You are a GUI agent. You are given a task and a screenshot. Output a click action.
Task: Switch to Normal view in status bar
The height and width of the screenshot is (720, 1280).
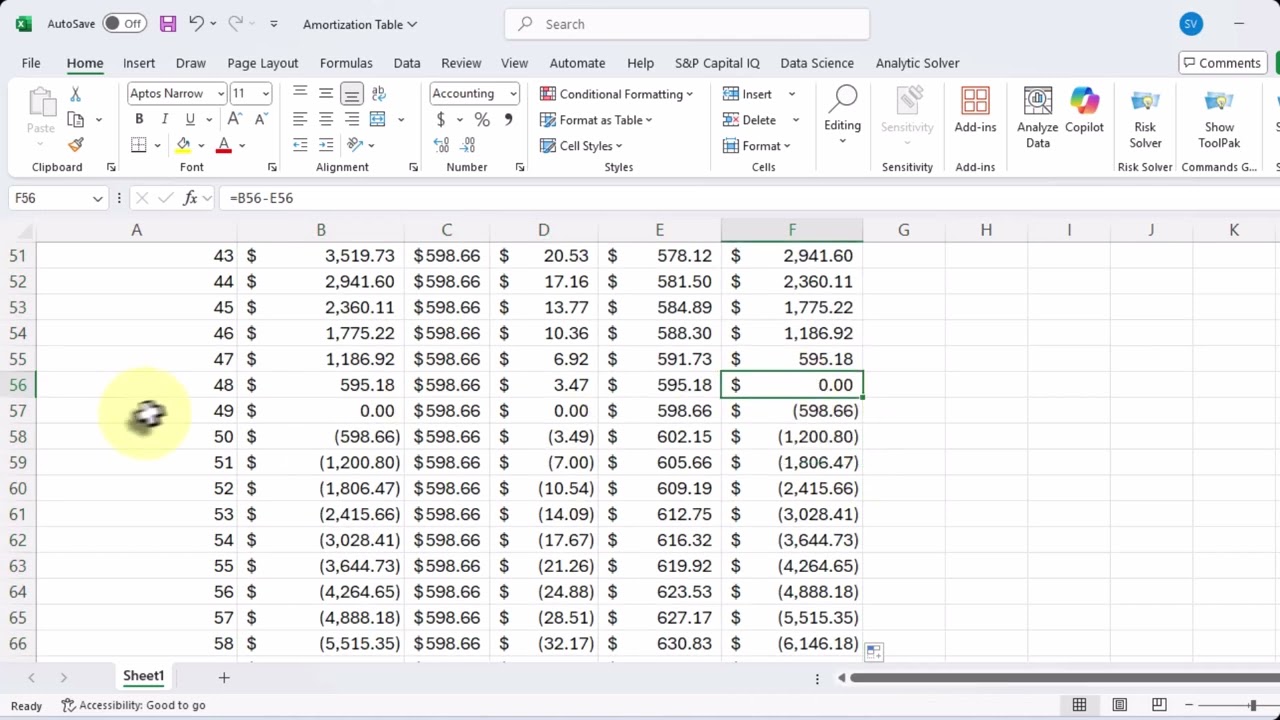[x=1079, y=705]
